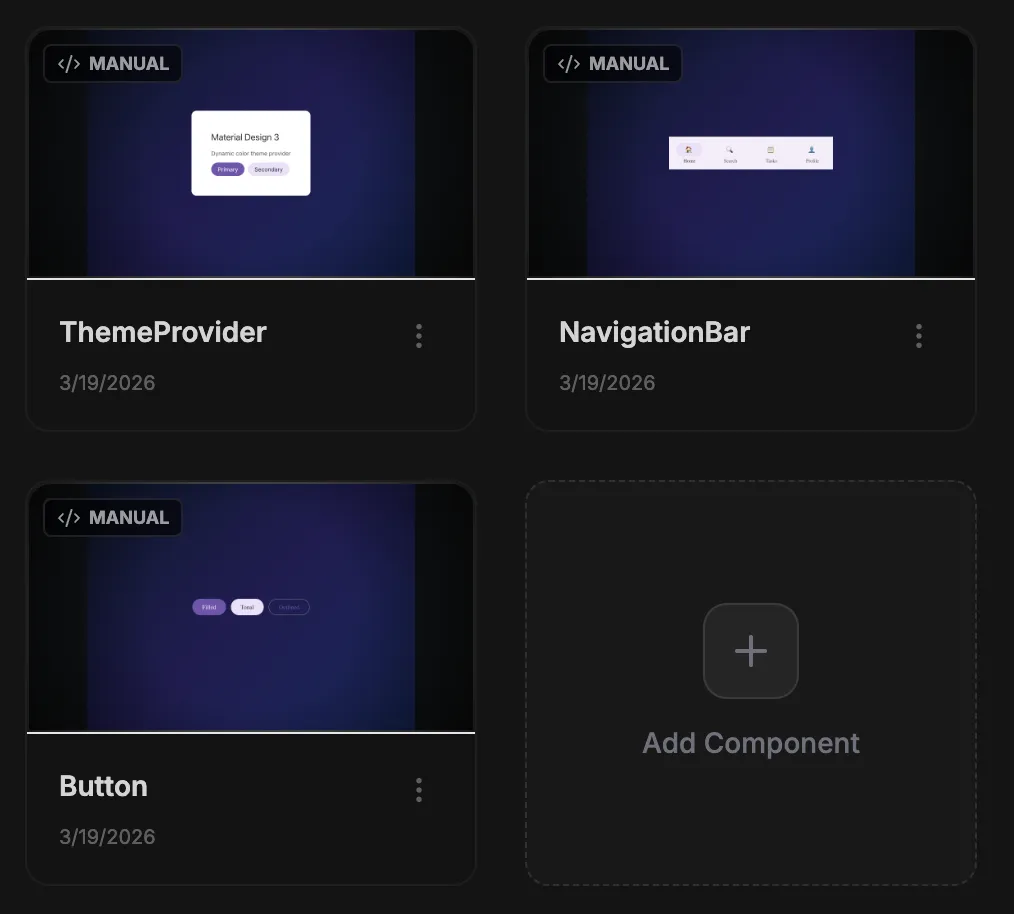
Task: Click the code icon on NavigationBar's MANUAL badge
Action: click(x=568, y=63)
